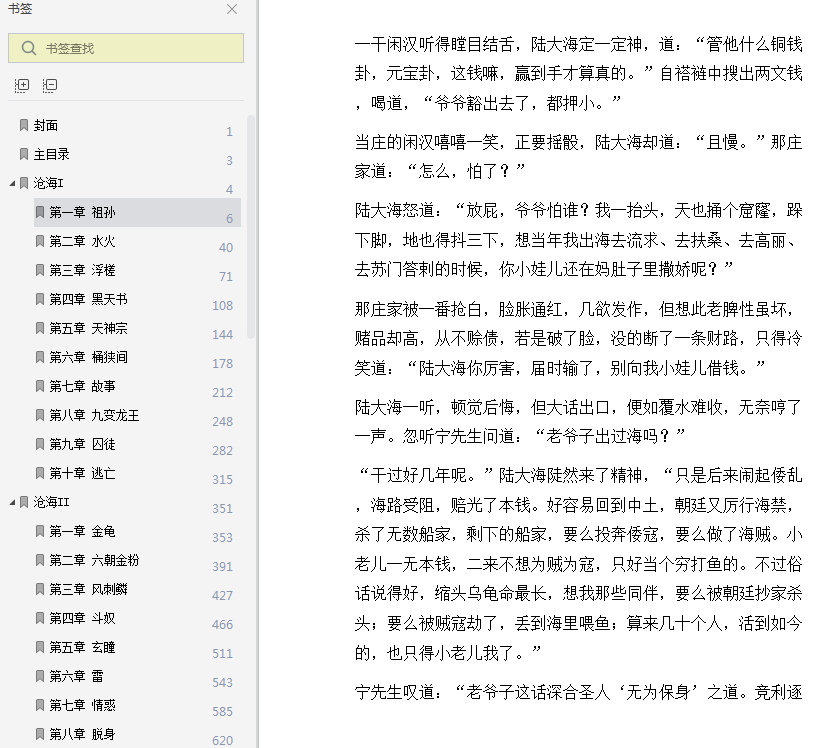835x748 pixels.
Task: Go to 第七章 情惑
Action: click(82, 705)
